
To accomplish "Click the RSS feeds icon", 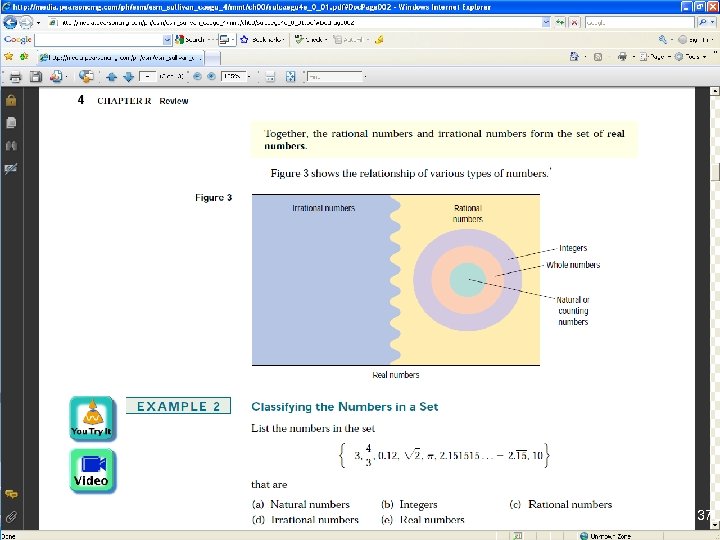I will coord(598,57).
